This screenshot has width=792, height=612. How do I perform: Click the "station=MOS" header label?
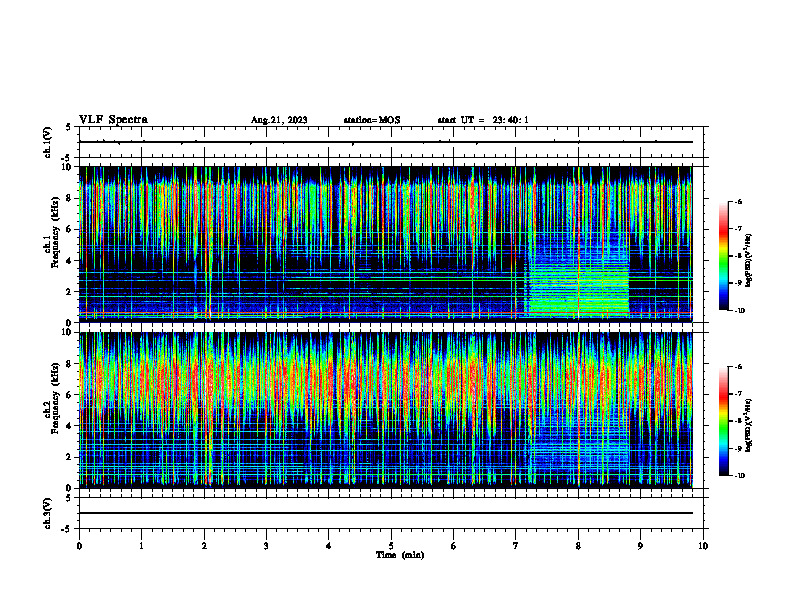pyautogui.click(x=372, y=120)
